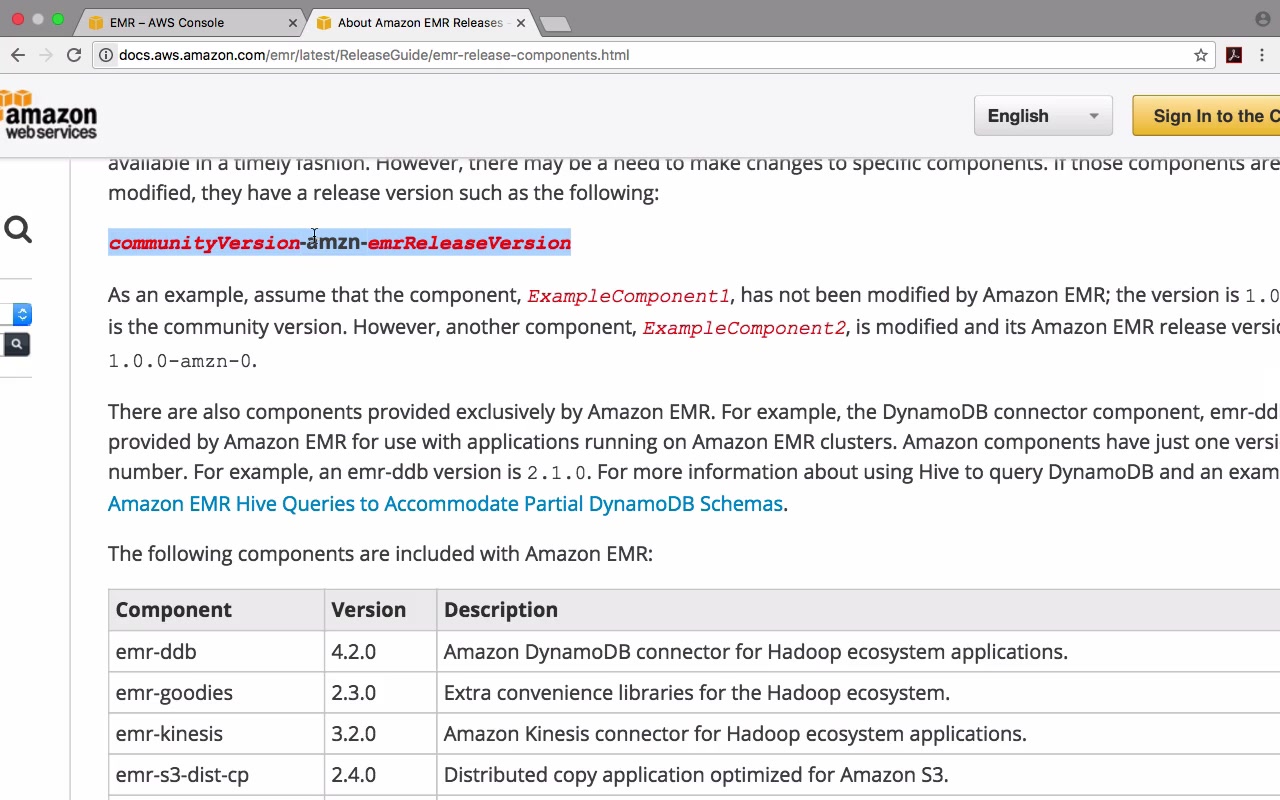Click version 3.2.0 in the table

pyautogui.click(x=354, y=734)
